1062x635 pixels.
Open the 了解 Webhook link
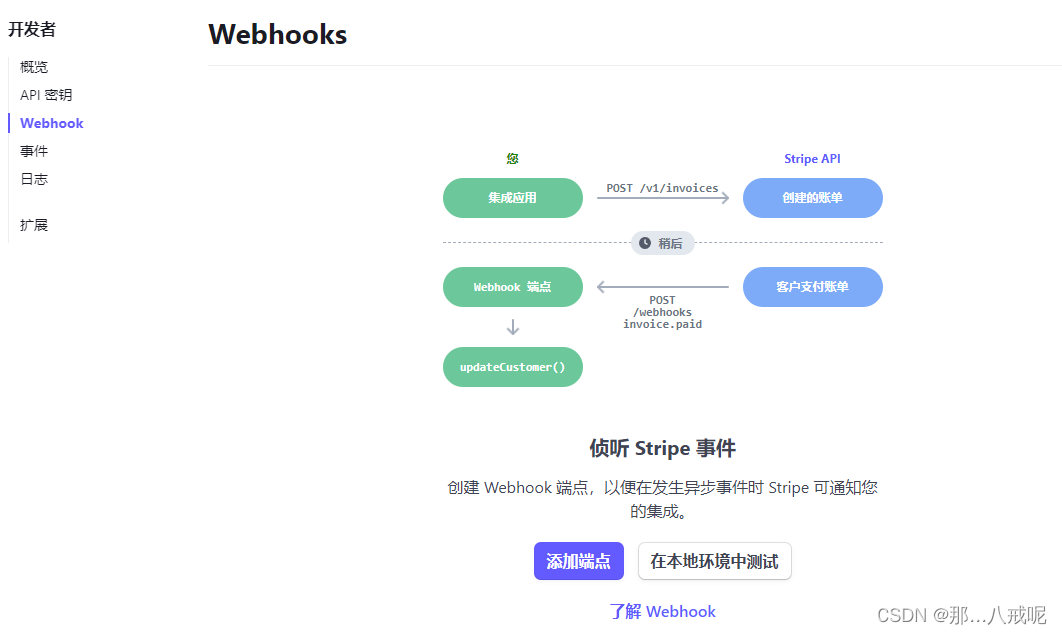pyautogui.click(x=662, y=611)
